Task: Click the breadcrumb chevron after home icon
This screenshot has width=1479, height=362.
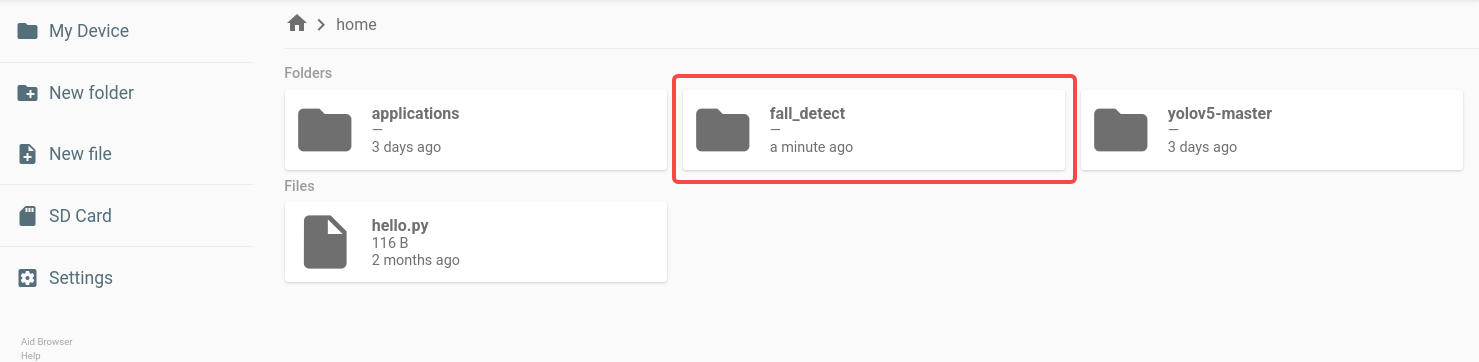Action: (x=321, y=24)
